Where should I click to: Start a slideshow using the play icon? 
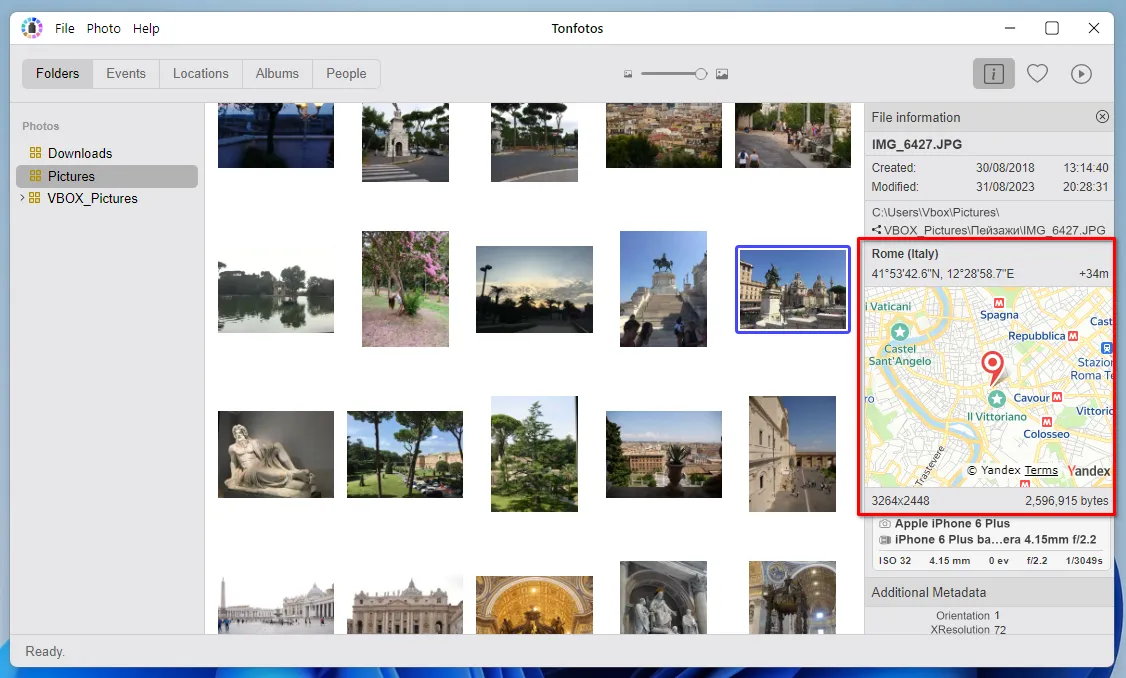coord(1081,73)
